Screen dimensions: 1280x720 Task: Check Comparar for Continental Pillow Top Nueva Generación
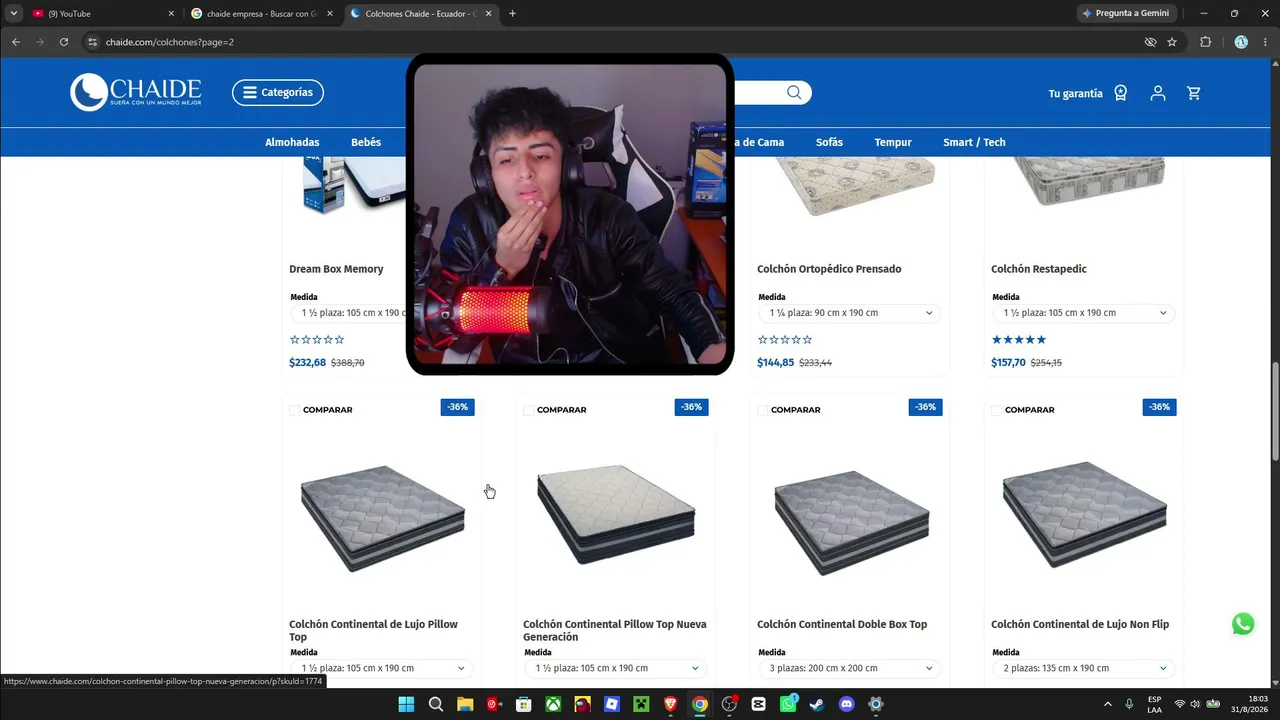528,410
